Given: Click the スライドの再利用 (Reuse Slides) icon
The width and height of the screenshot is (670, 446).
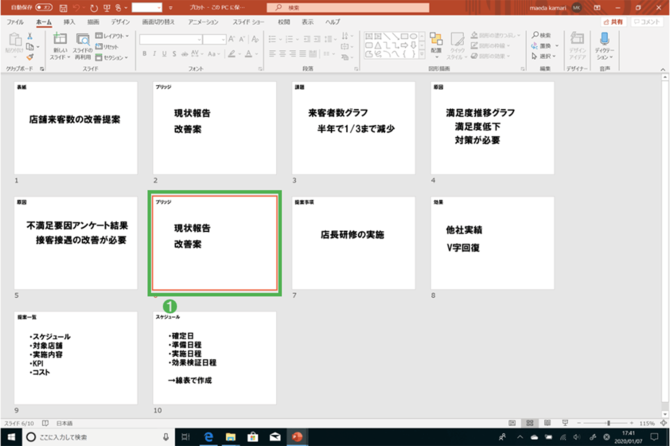Looking at the screenshot, I should (82, 40).
